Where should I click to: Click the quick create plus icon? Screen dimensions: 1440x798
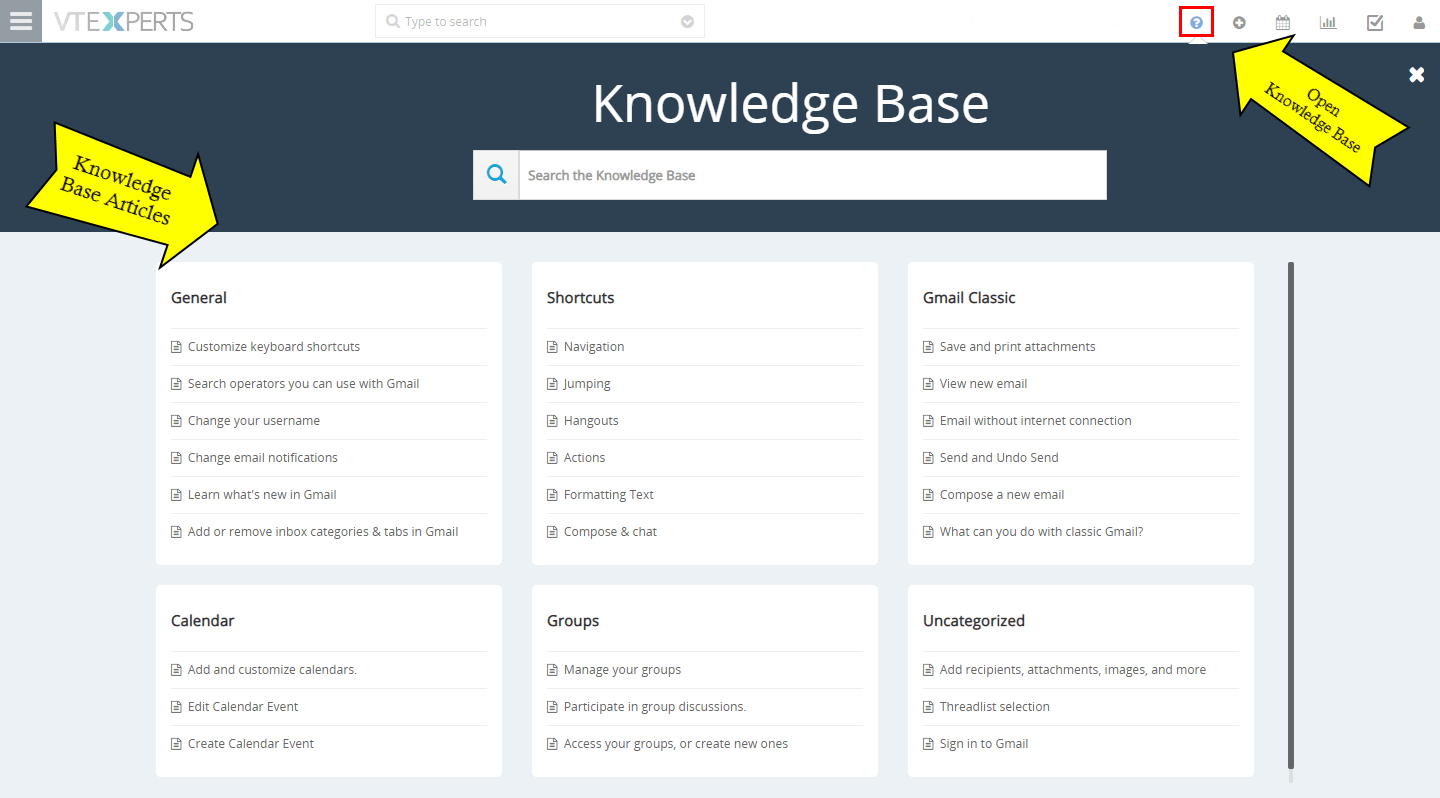(x=1239, y=21)
